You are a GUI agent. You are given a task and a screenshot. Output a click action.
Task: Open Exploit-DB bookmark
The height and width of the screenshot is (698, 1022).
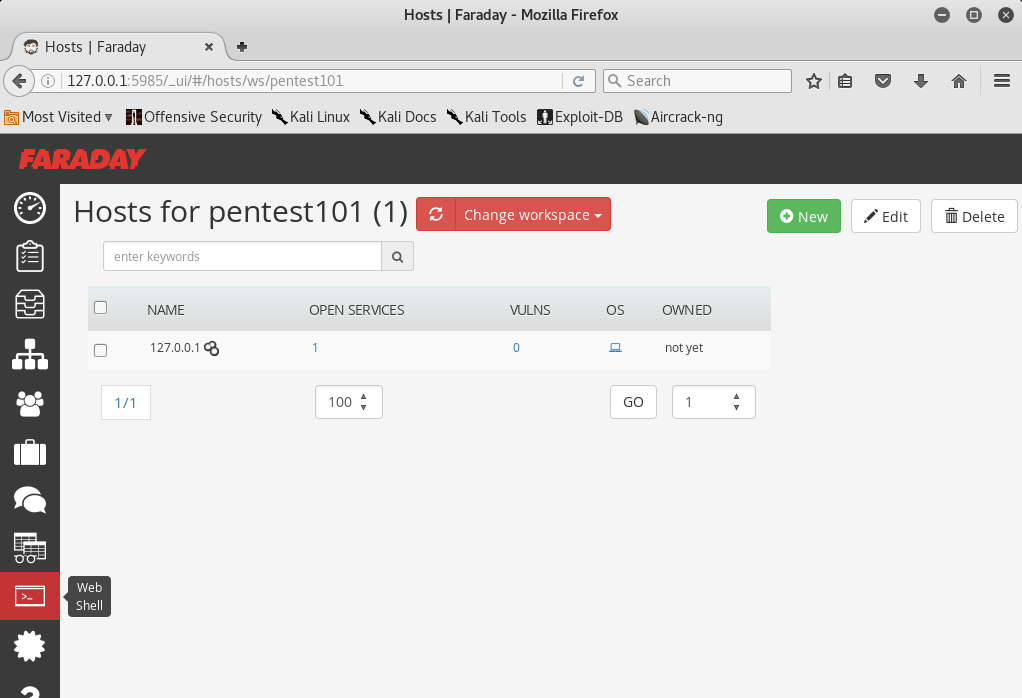pyautogui.click(x=580, y=117)
